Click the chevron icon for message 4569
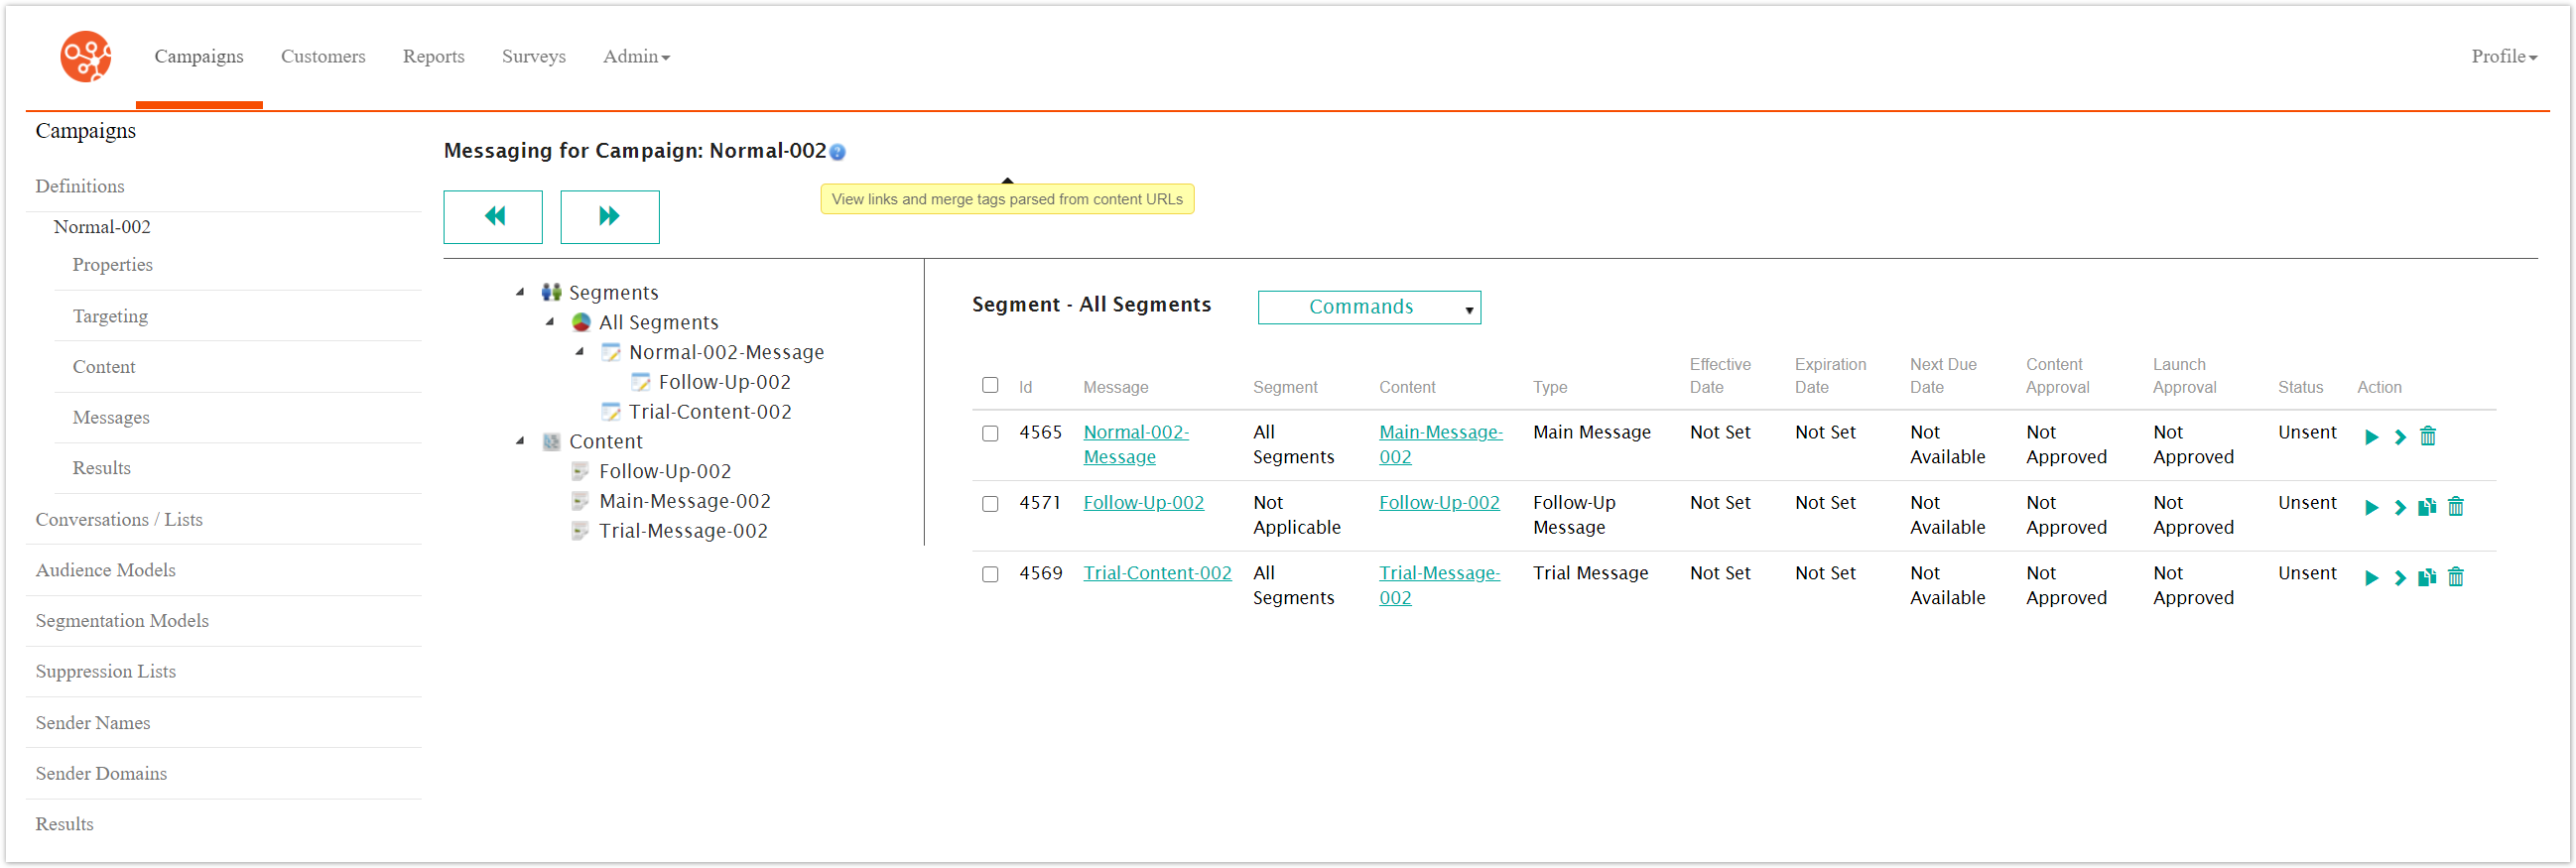This screenshot has height=868, width=2576. (x=2400, y=578)
